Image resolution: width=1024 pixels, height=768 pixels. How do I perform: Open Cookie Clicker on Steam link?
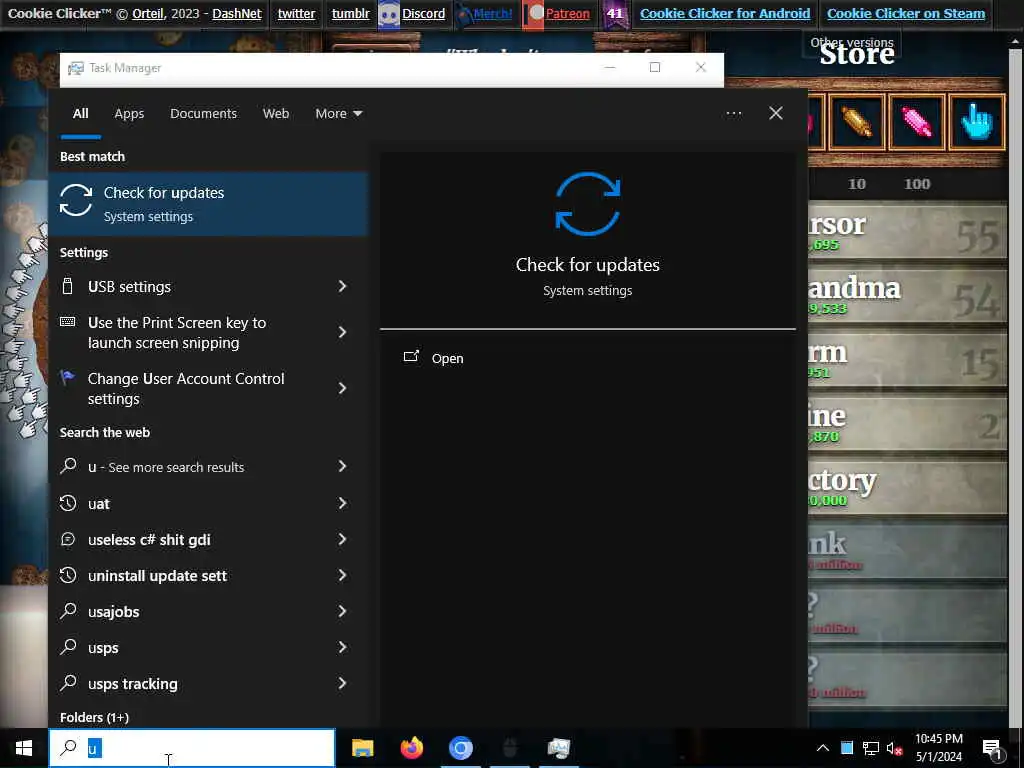point(906,13)
